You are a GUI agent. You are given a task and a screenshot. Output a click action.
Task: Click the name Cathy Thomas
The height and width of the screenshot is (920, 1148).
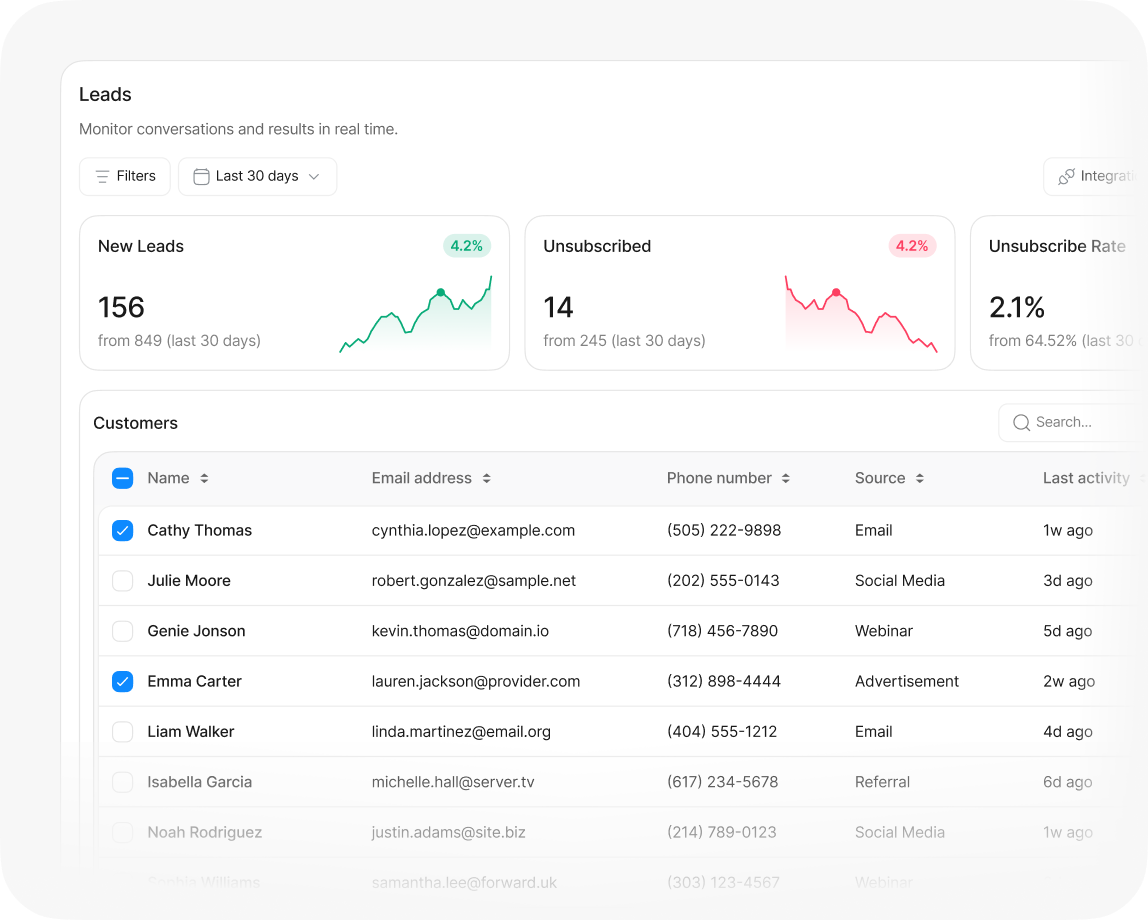199,531
